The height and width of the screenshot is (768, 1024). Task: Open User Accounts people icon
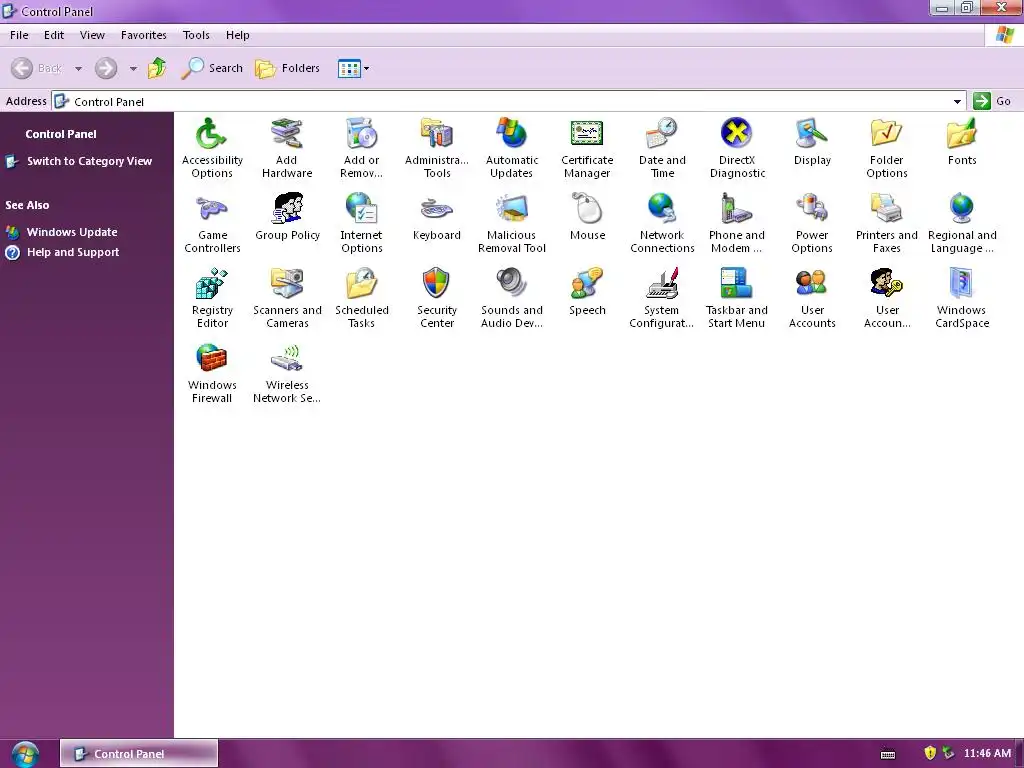(x=812, y=298)
